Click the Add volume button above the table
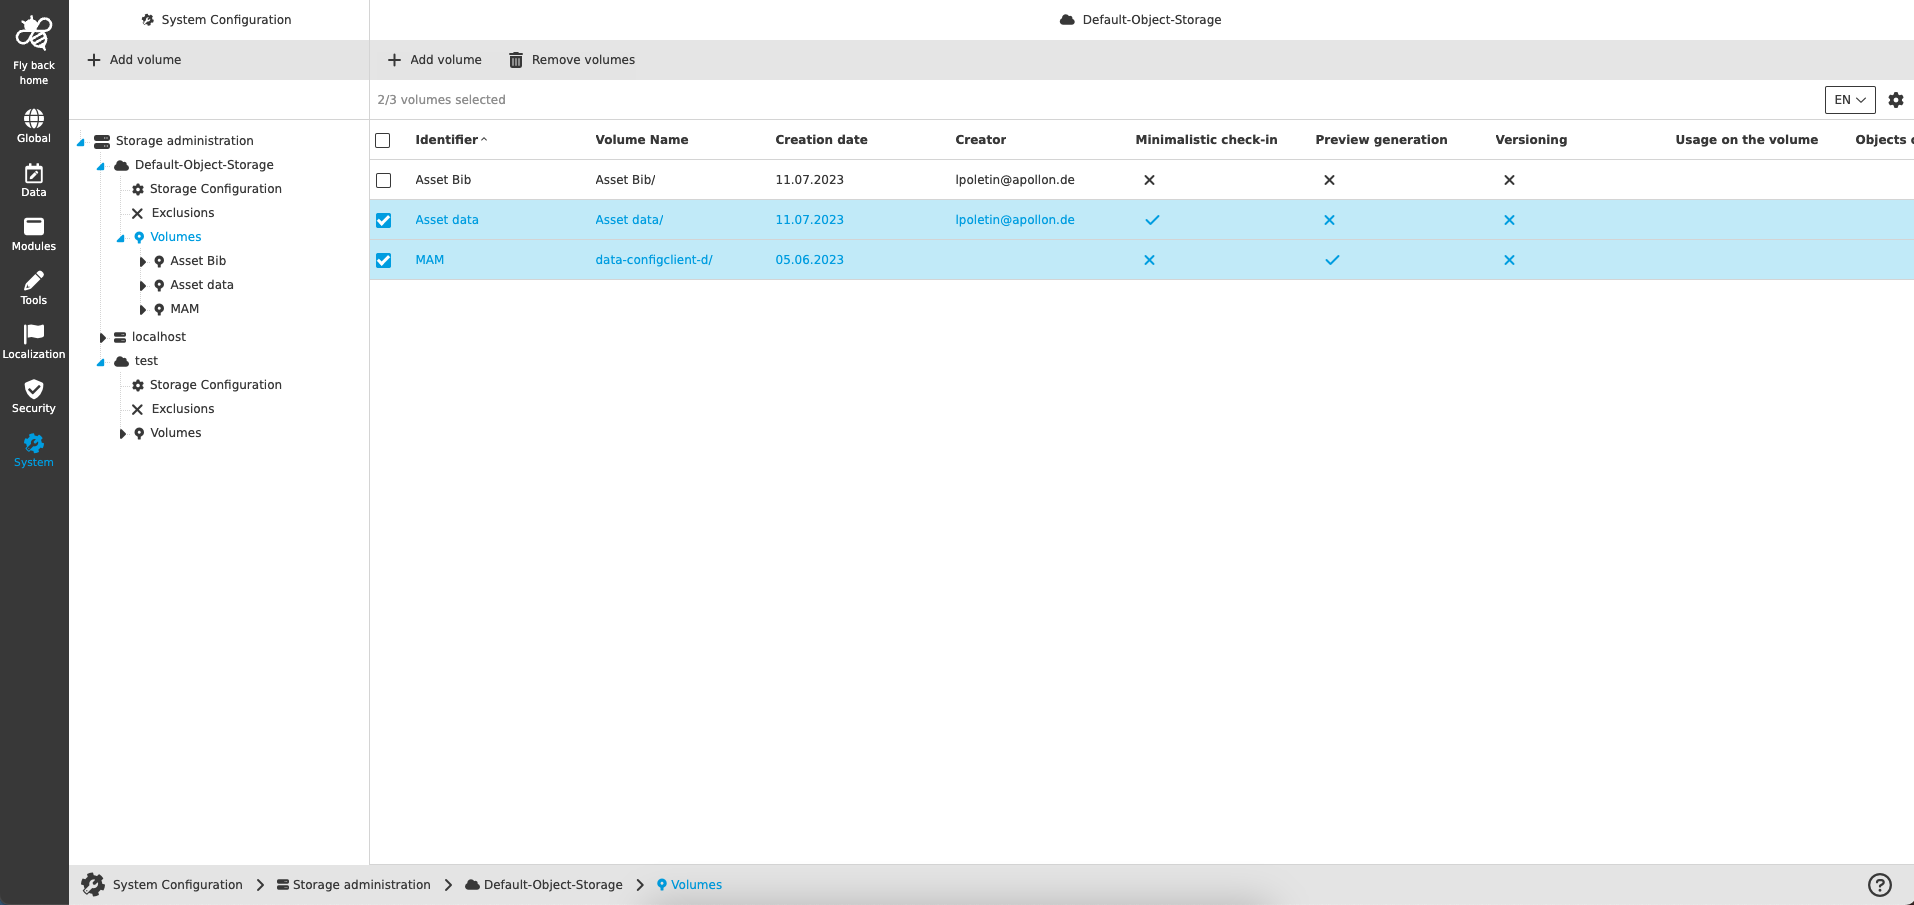 click(435, 59)
